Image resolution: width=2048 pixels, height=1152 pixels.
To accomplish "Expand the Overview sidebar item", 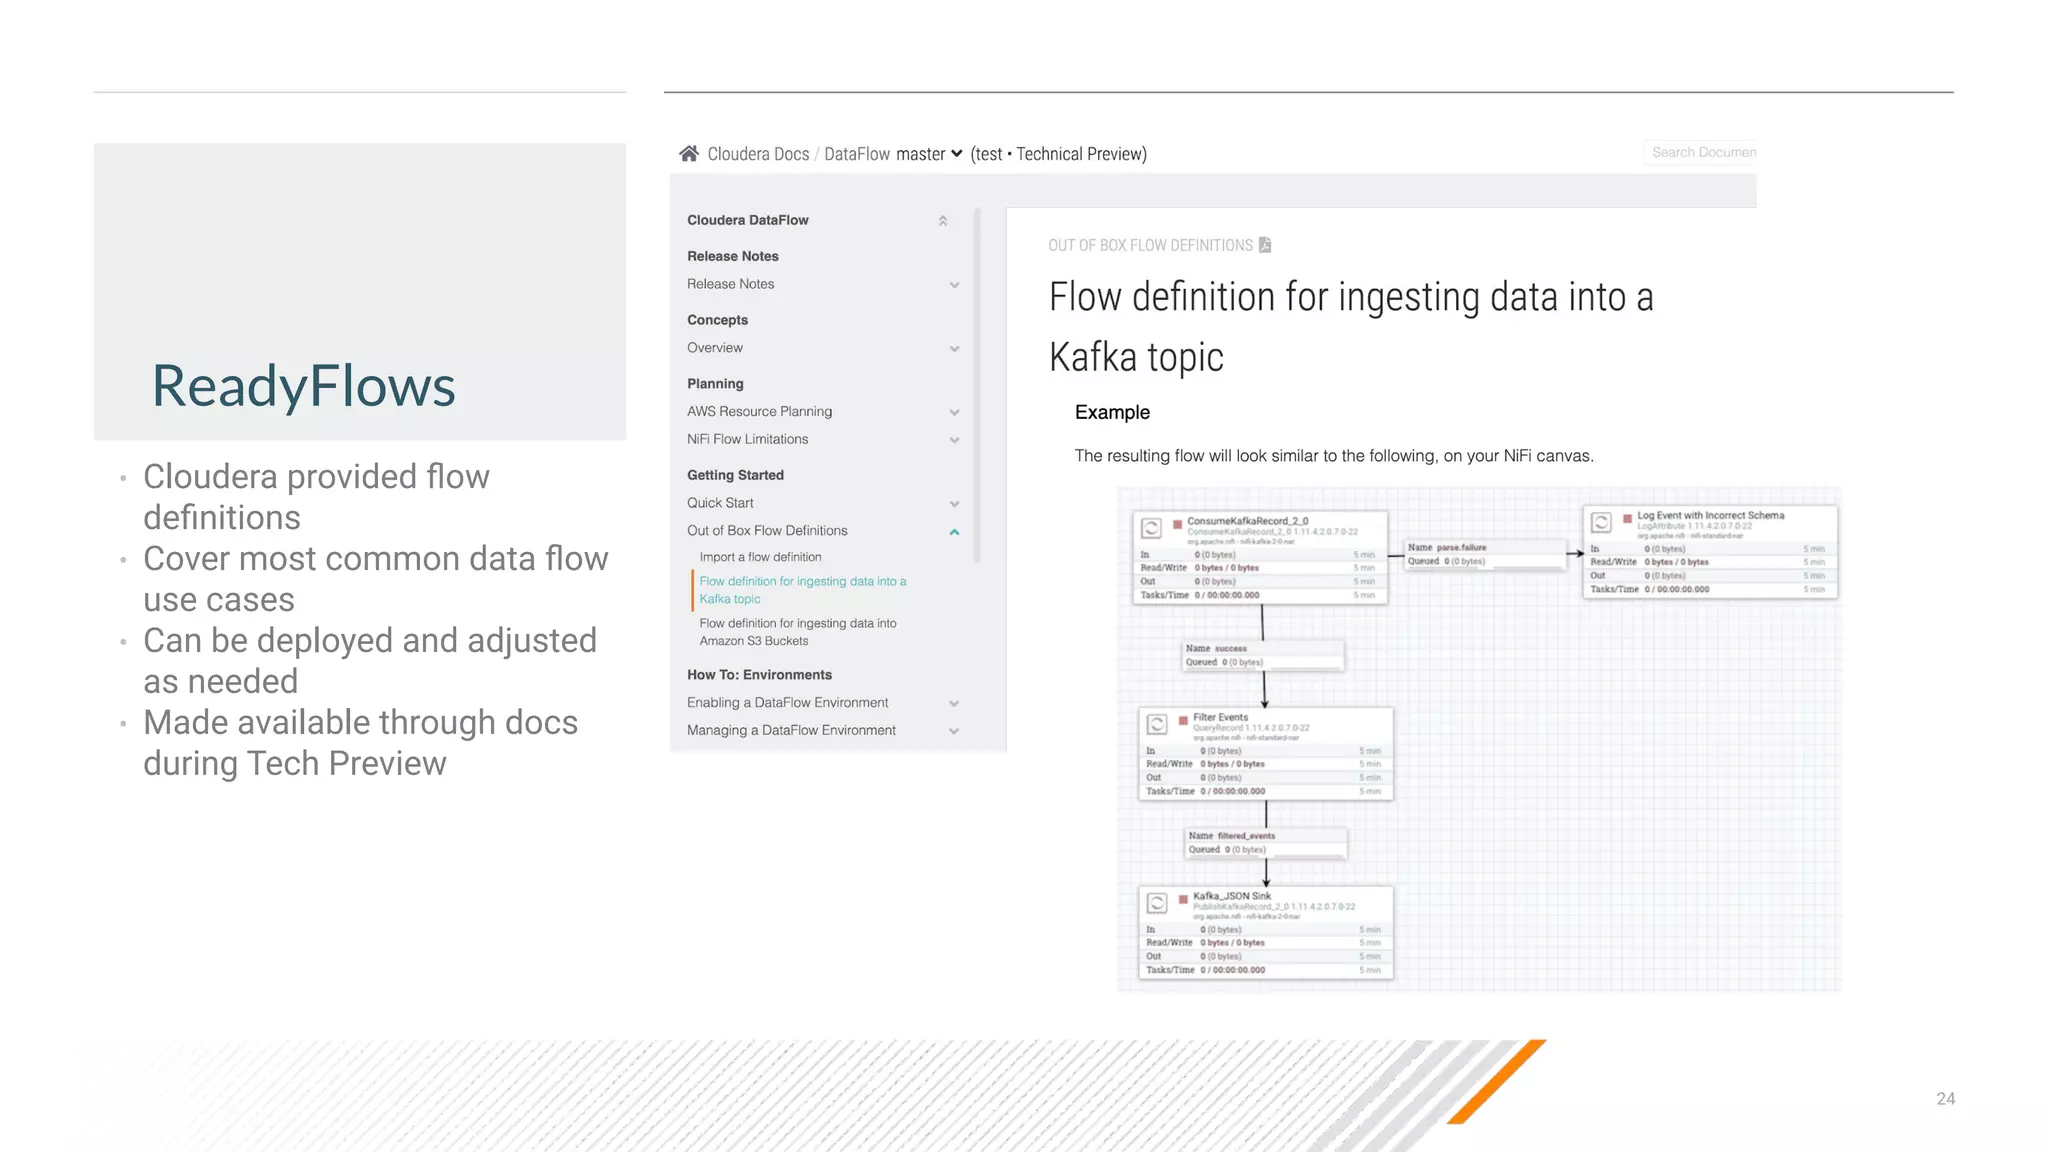I will [x=954, y=349].
